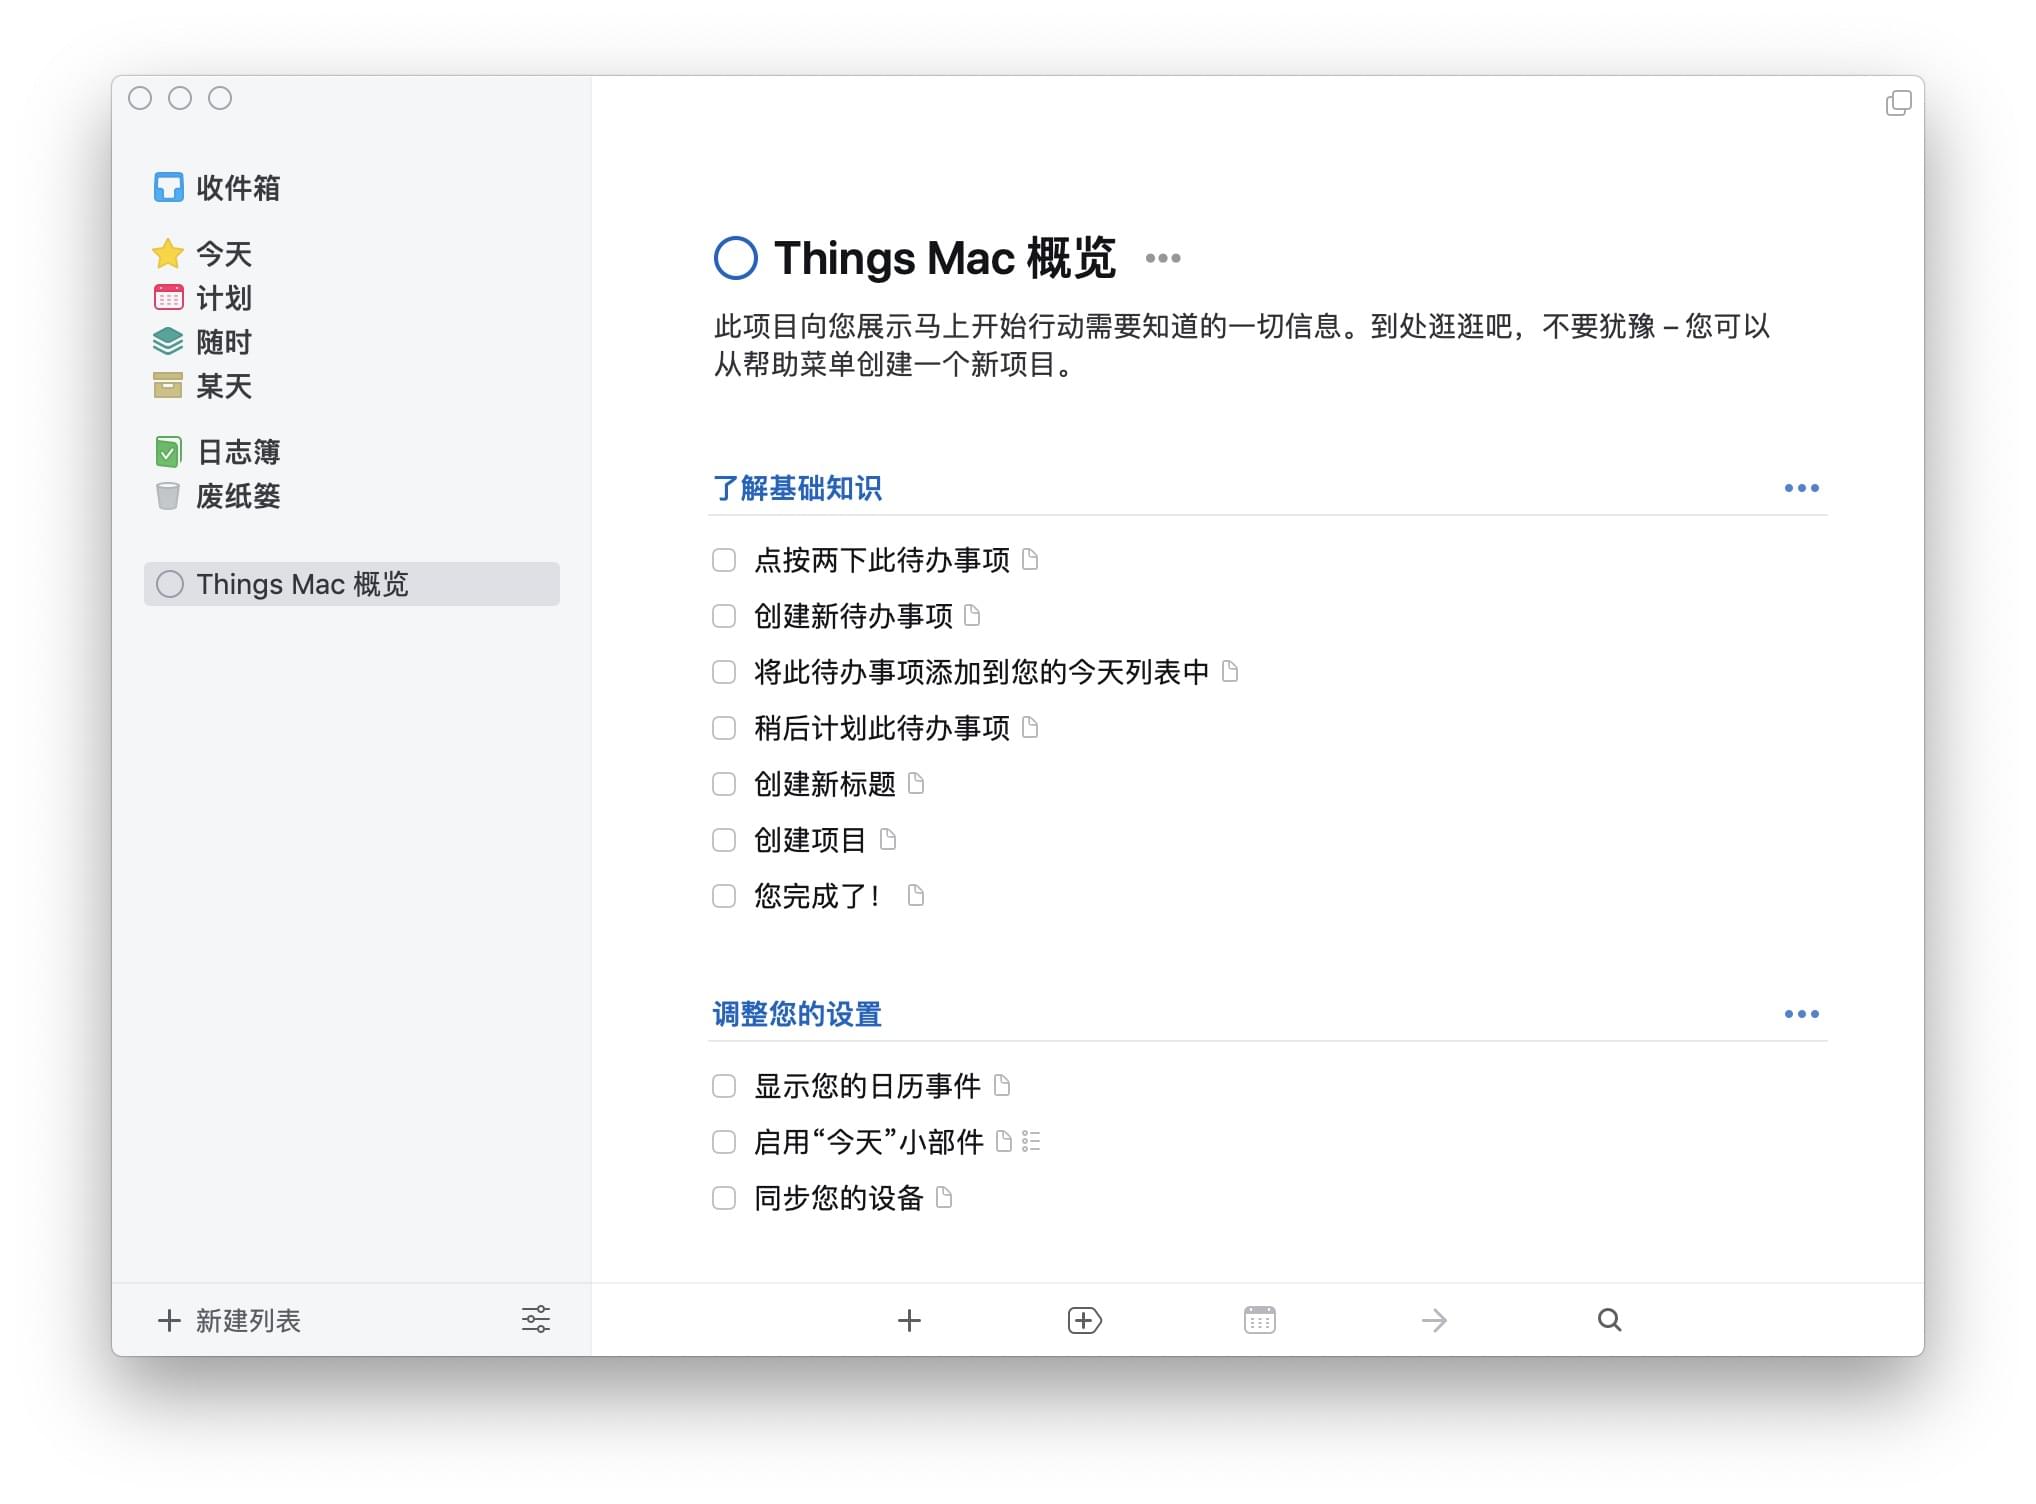
Task: Check off 创建项目
Action: pos(724,840)
